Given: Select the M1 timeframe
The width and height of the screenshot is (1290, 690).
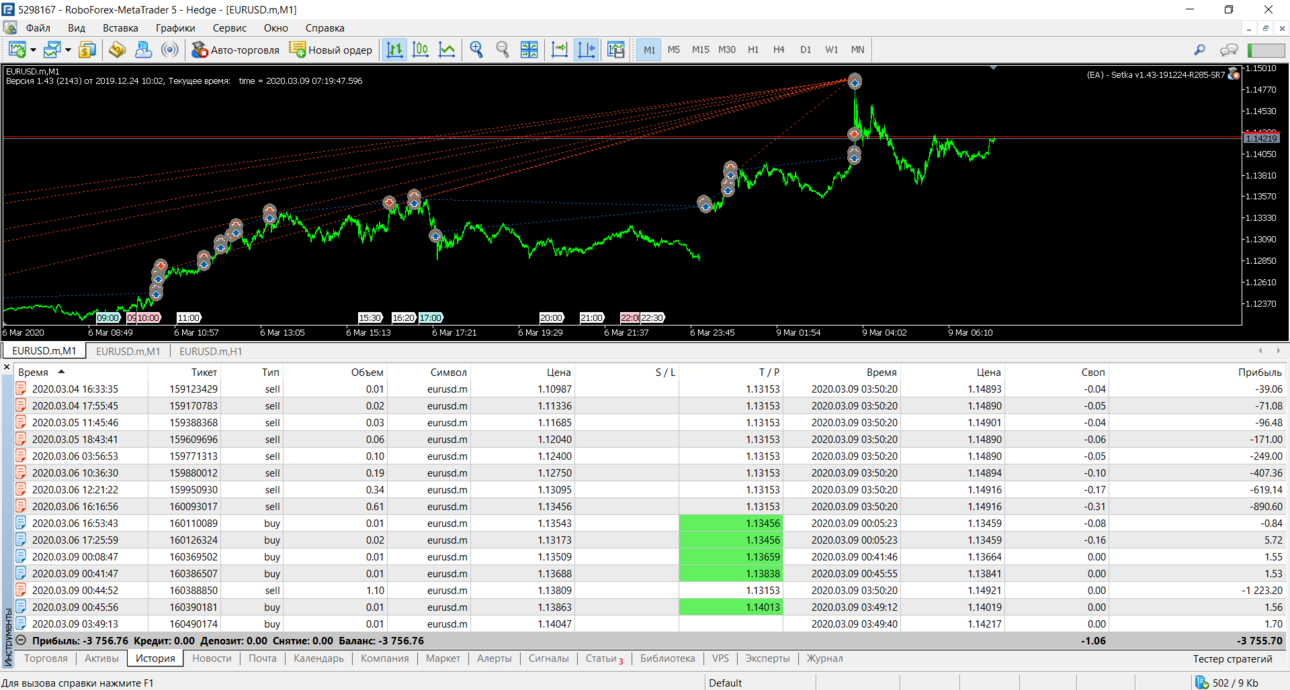Looking at the screenshot, I should pyautogui.click(x=649, y=49).
